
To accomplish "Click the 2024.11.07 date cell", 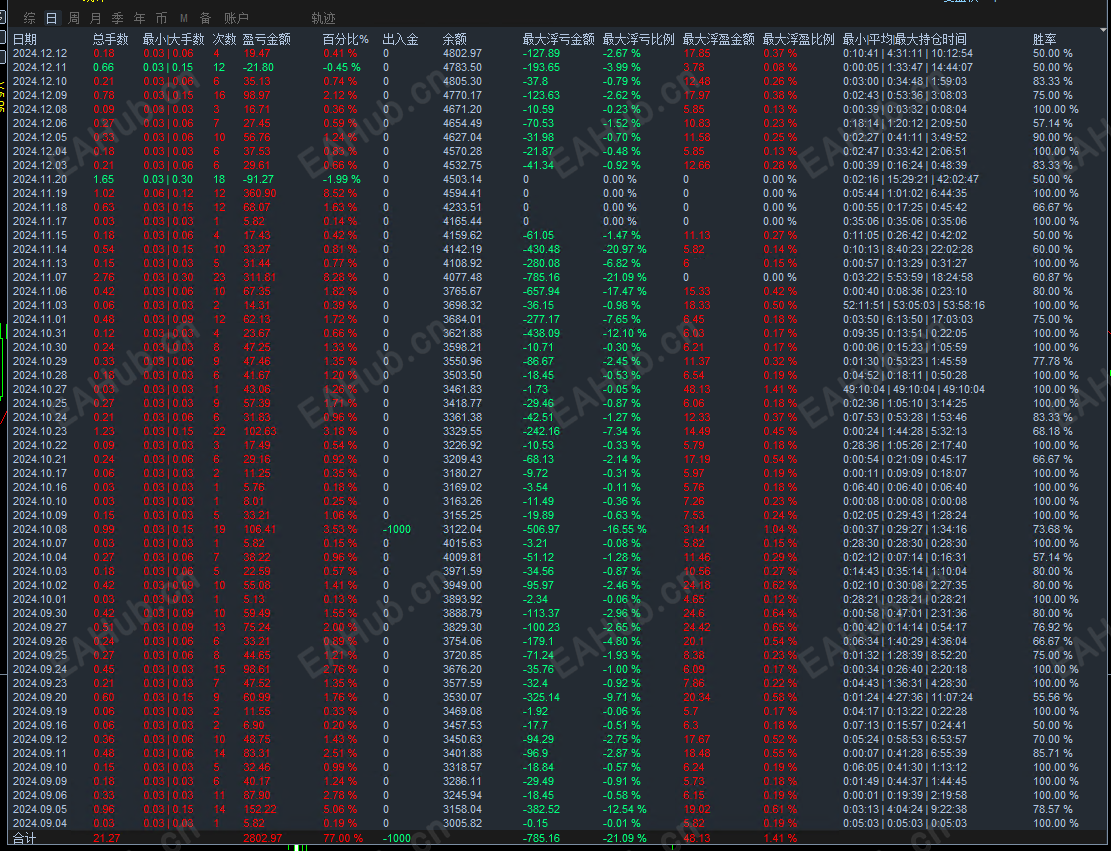I will point(40,277).
